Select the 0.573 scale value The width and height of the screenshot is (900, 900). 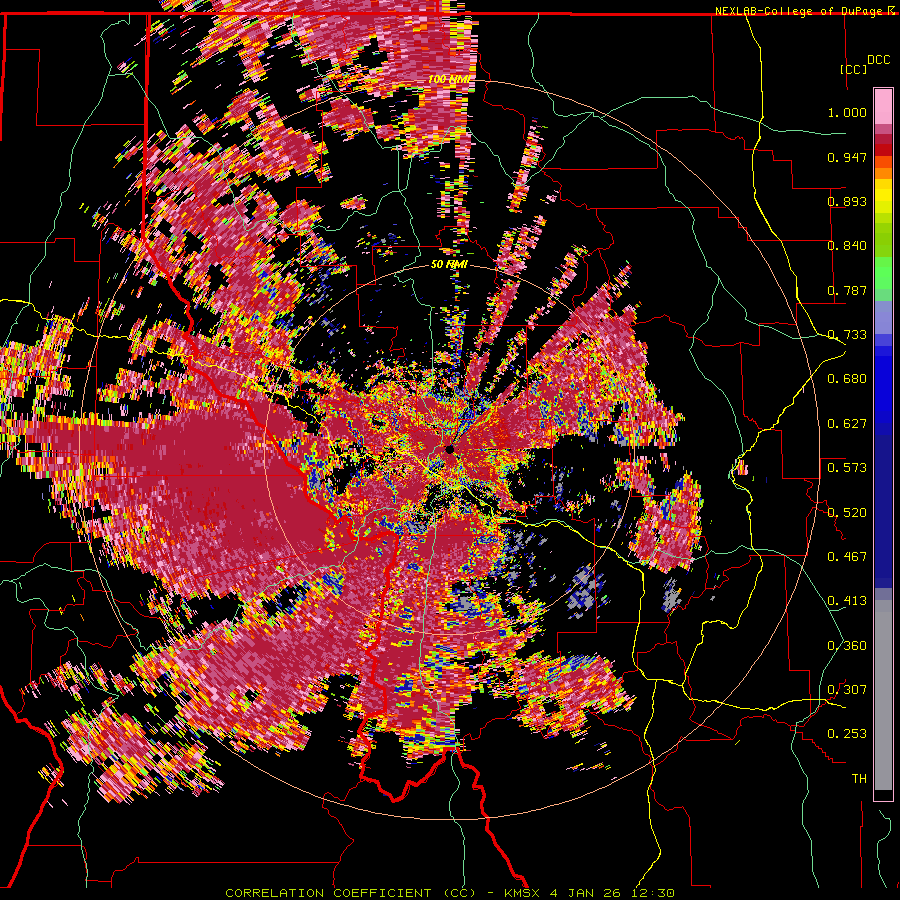pos(847,468)
